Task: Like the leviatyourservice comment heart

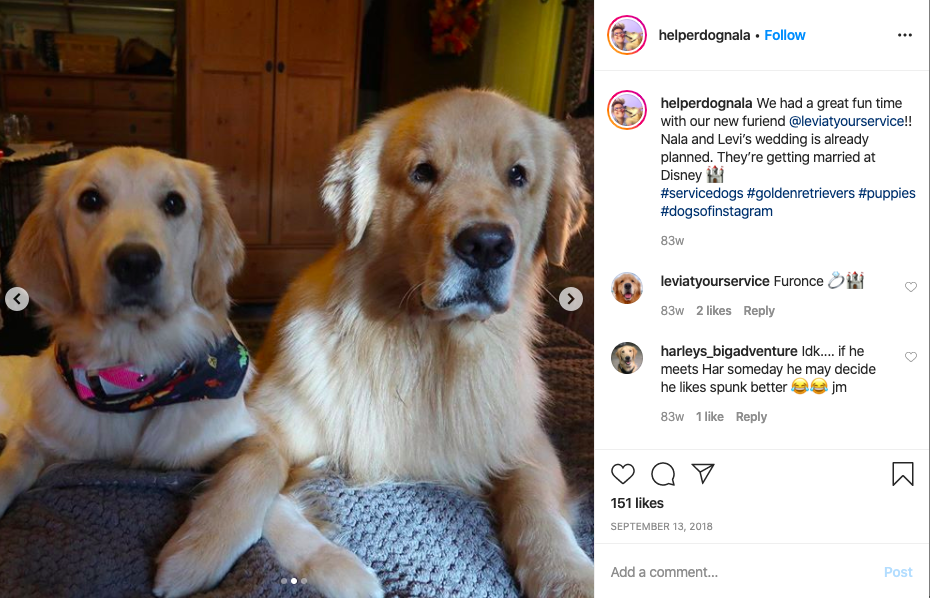Action: click(x=910, y=287)
